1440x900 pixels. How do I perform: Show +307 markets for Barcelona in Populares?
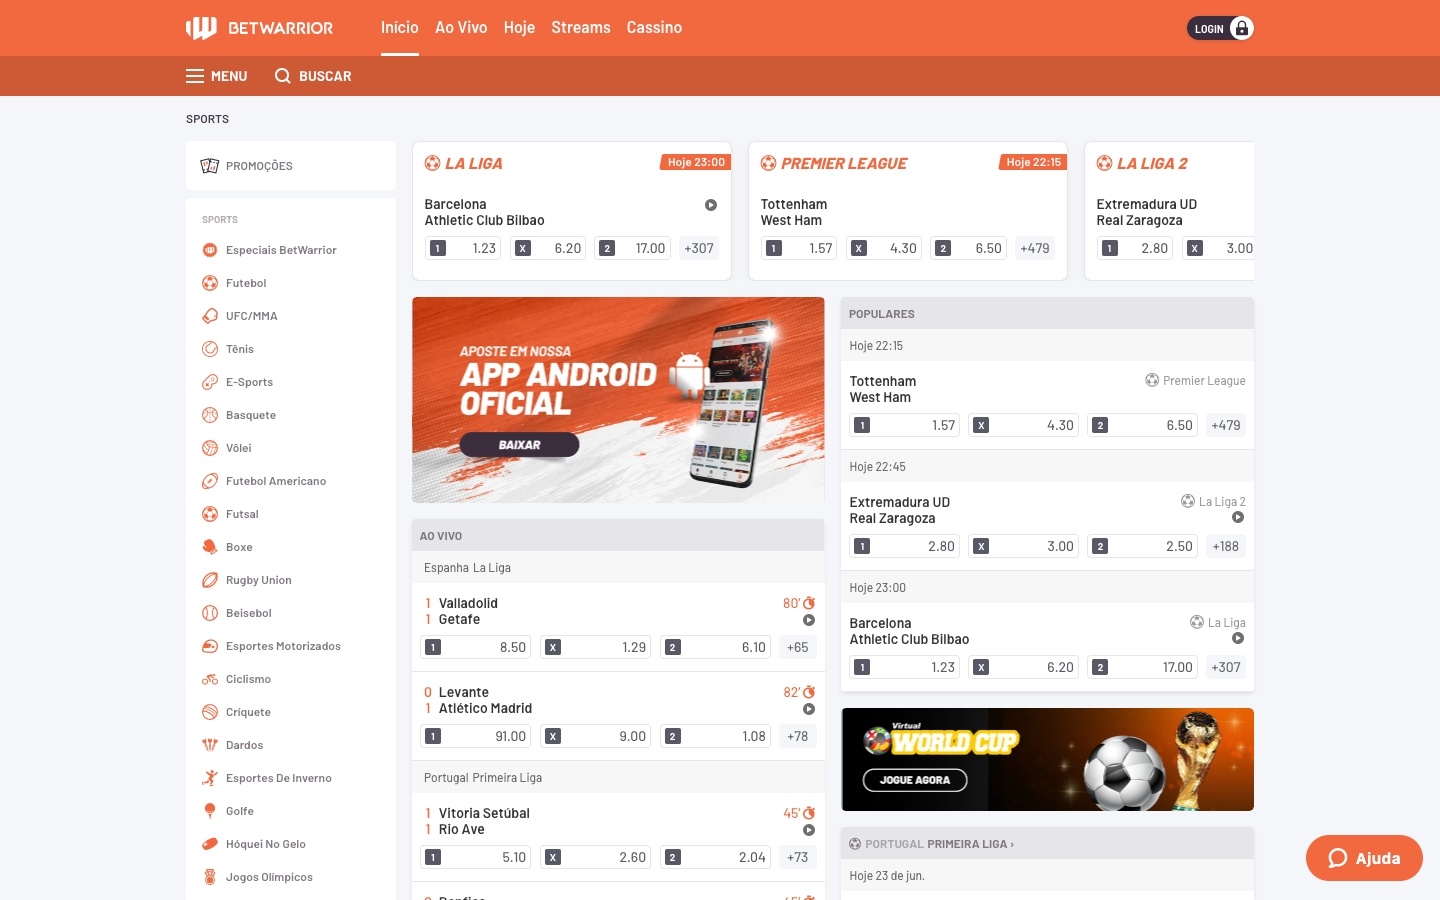[1226, 667]
